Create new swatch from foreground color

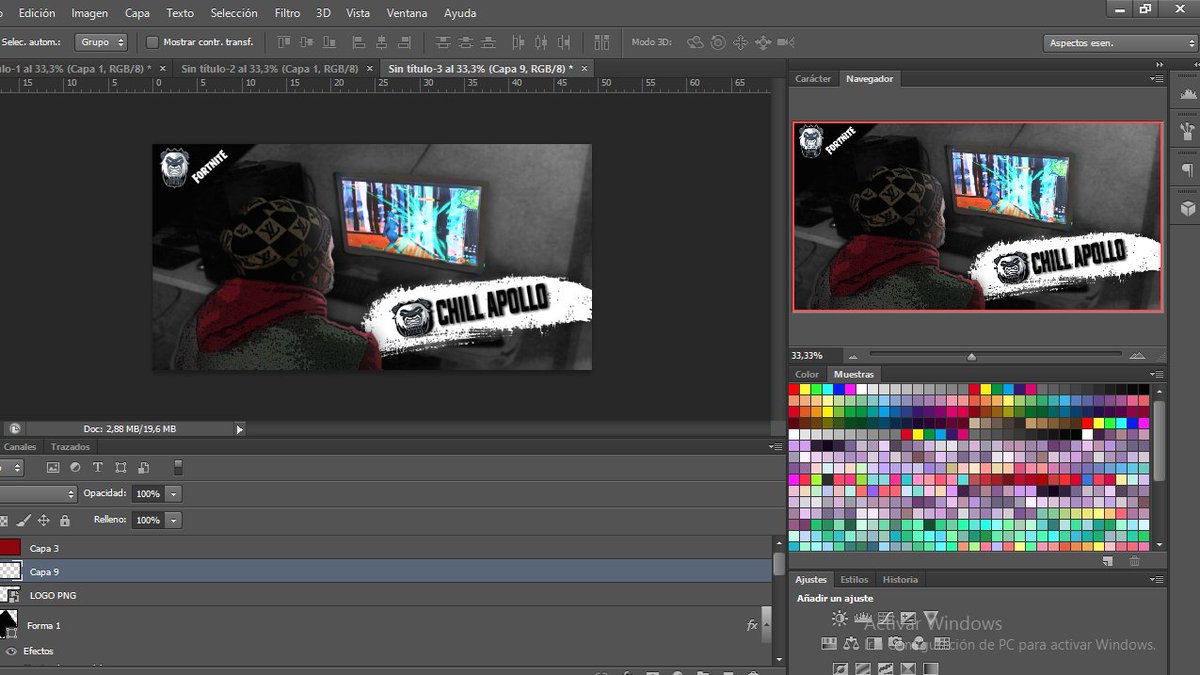point(1107,561)
